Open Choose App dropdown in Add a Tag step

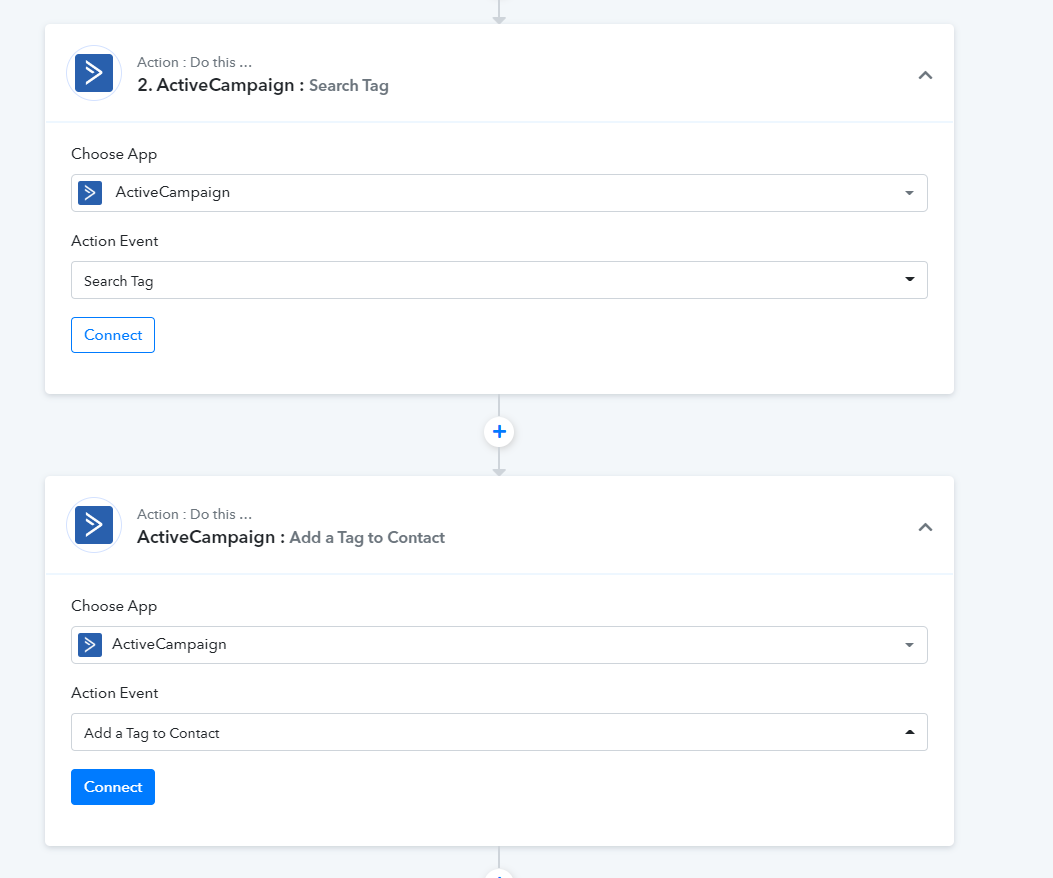(499, 645)
